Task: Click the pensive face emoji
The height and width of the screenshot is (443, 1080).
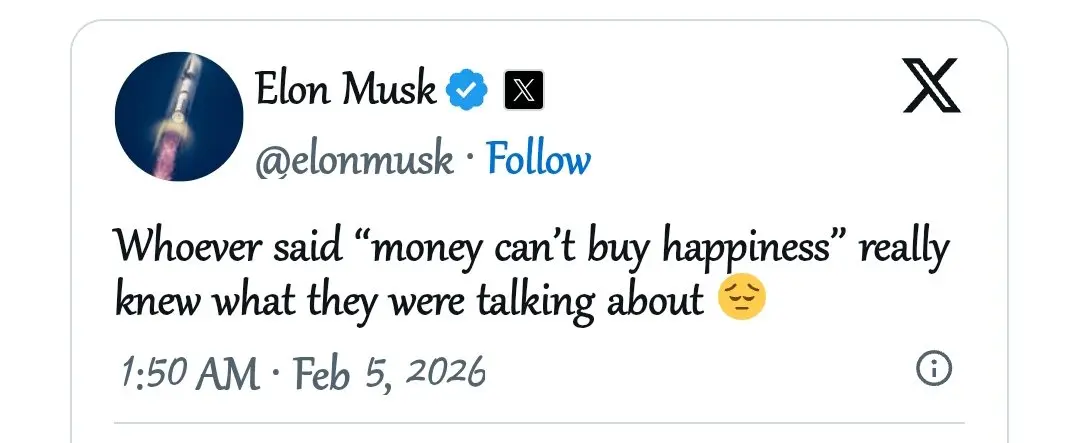Action: coord(742,300)
